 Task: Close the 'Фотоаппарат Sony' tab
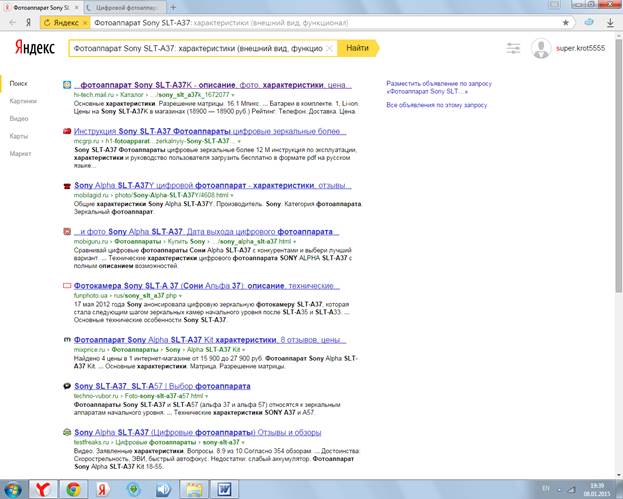[x=76, y=7]
